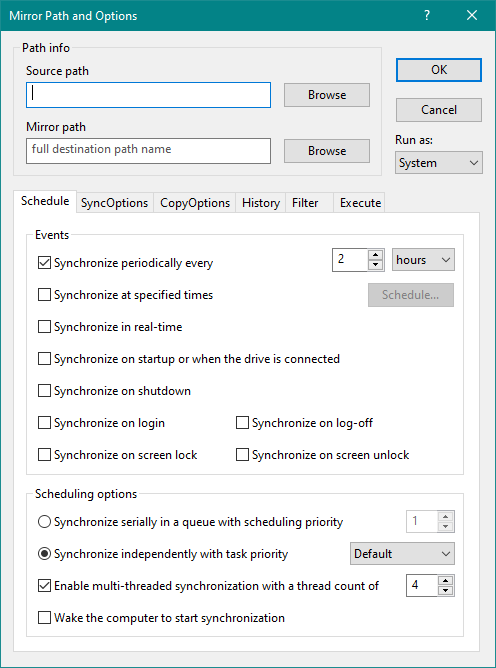Browse for the Source path
This screenshot has width=496, height=668.
[327, 95]
